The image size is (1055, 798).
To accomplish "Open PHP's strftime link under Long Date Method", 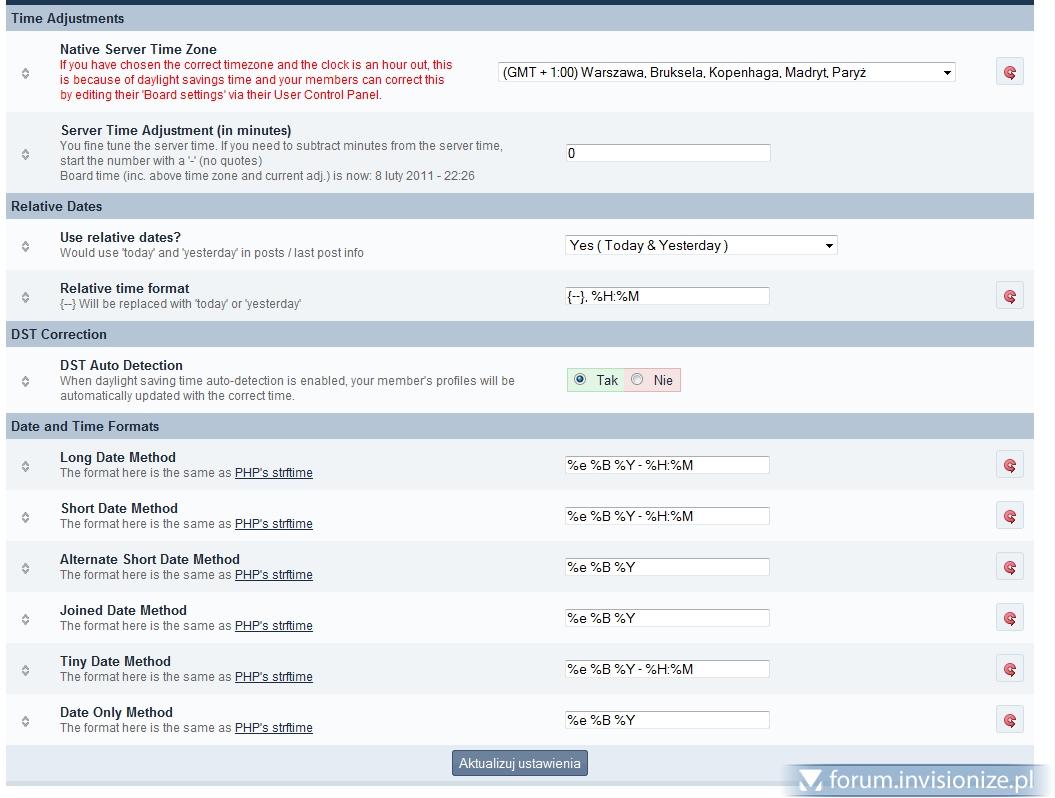I will (273, 473).
